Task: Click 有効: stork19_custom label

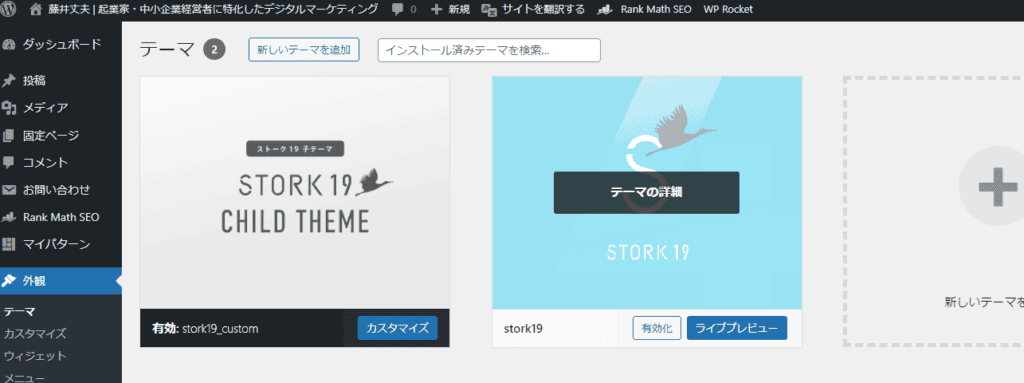Action: pos(205,329)
